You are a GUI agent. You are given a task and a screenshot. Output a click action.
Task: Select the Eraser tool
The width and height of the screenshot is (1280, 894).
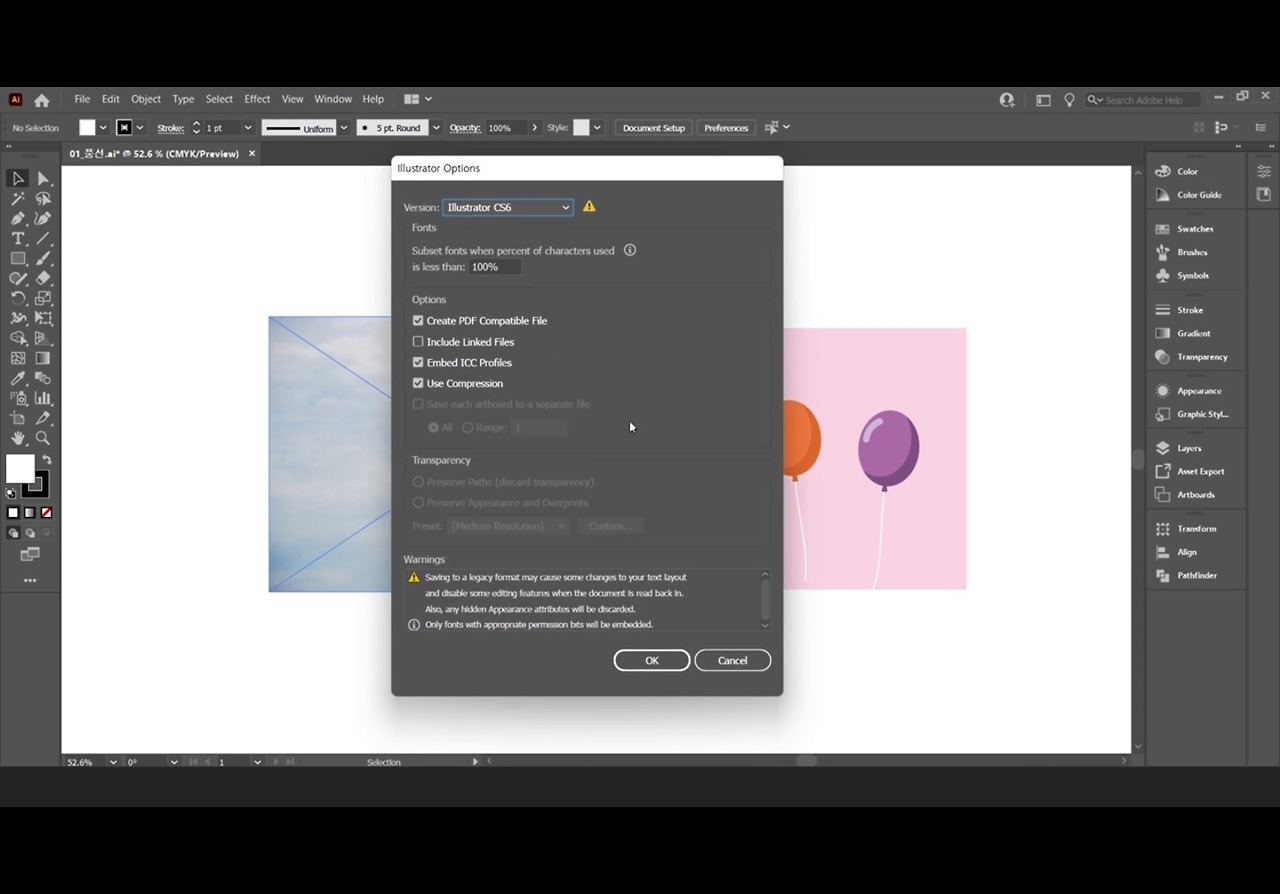43,278
